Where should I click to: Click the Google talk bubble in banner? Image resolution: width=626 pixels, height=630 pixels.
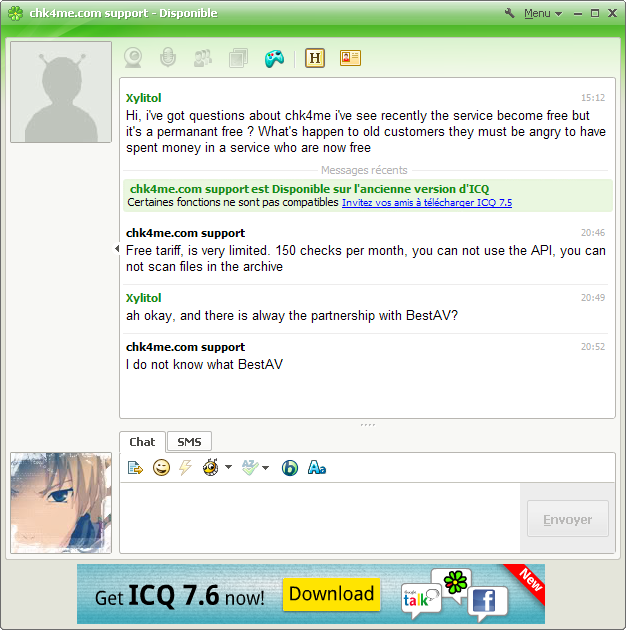tap(420, 599)
